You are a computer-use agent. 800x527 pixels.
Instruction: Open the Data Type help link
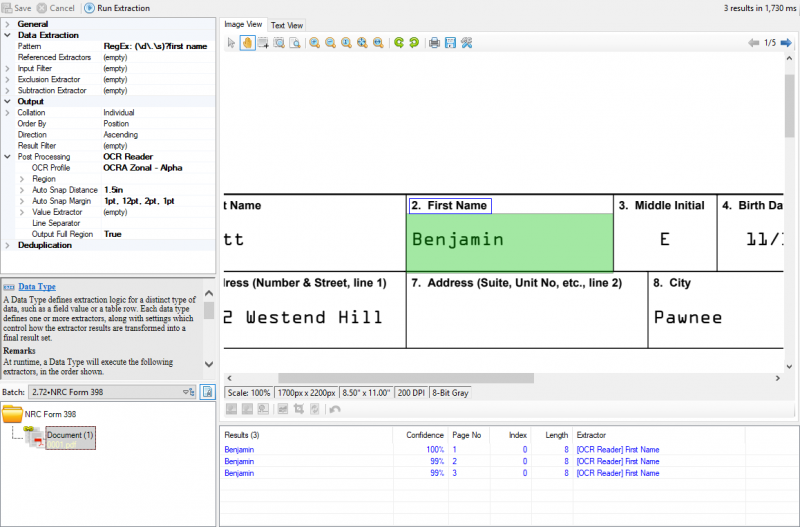click(37, 286)
